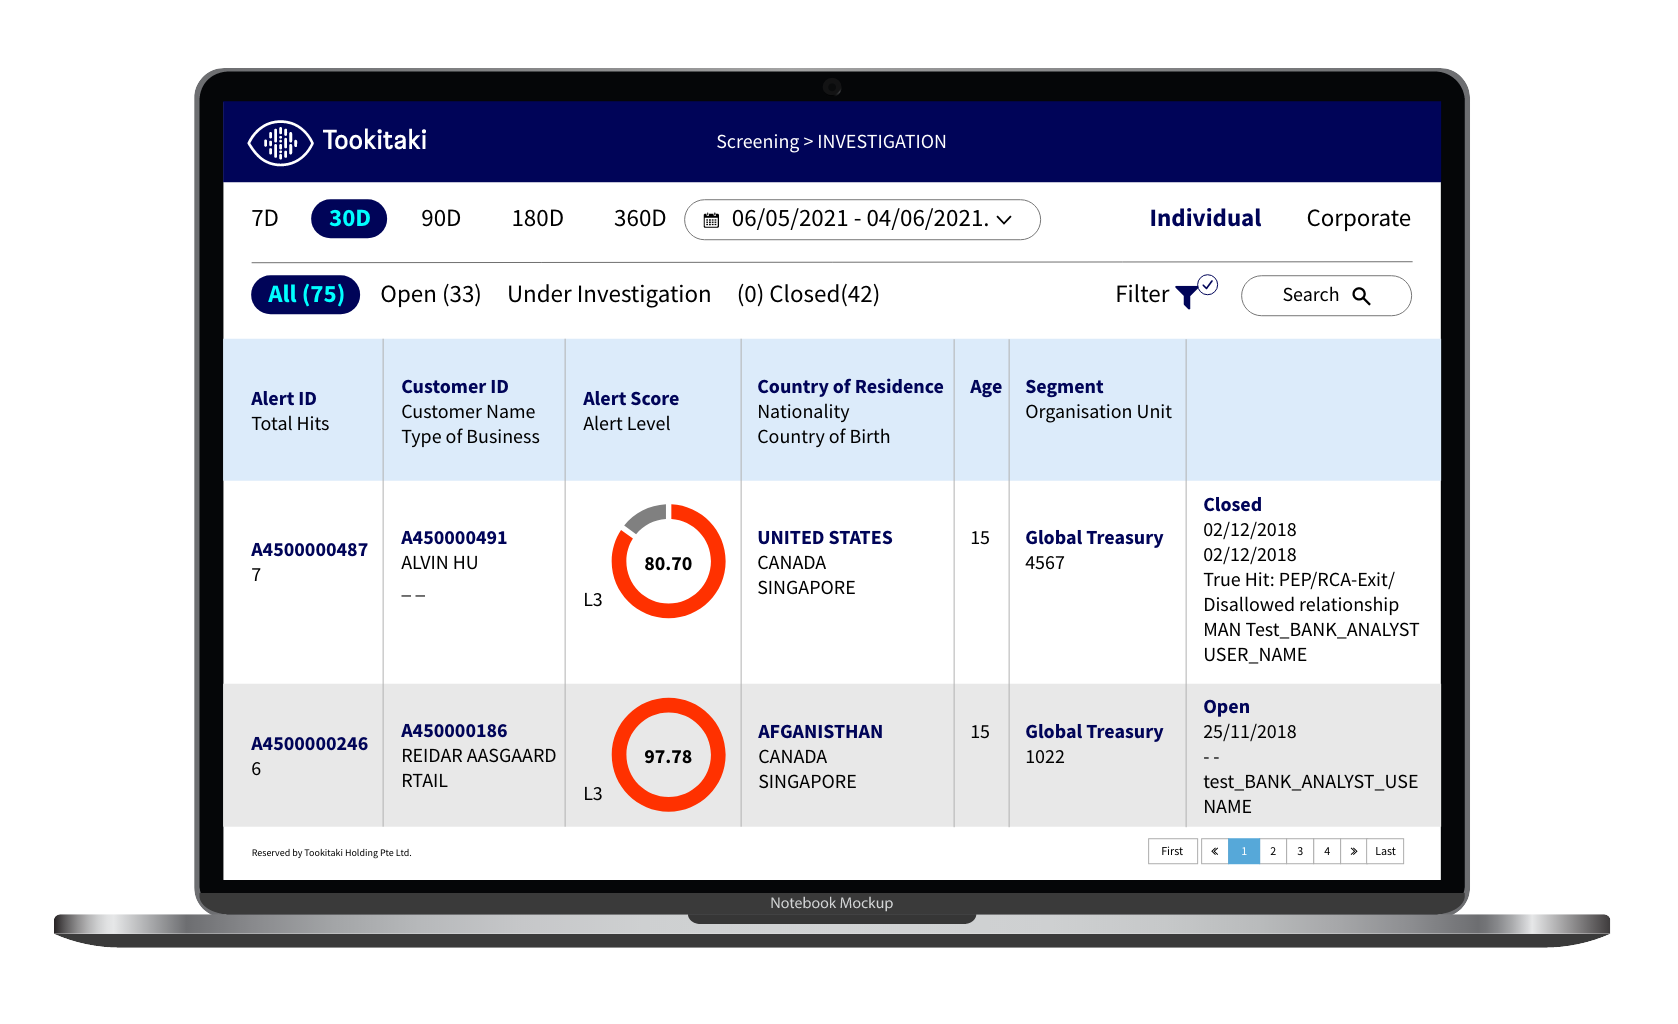Select page 2 in pagination
Viewport: 1678px width, 1024px height.
point(1272,851)
